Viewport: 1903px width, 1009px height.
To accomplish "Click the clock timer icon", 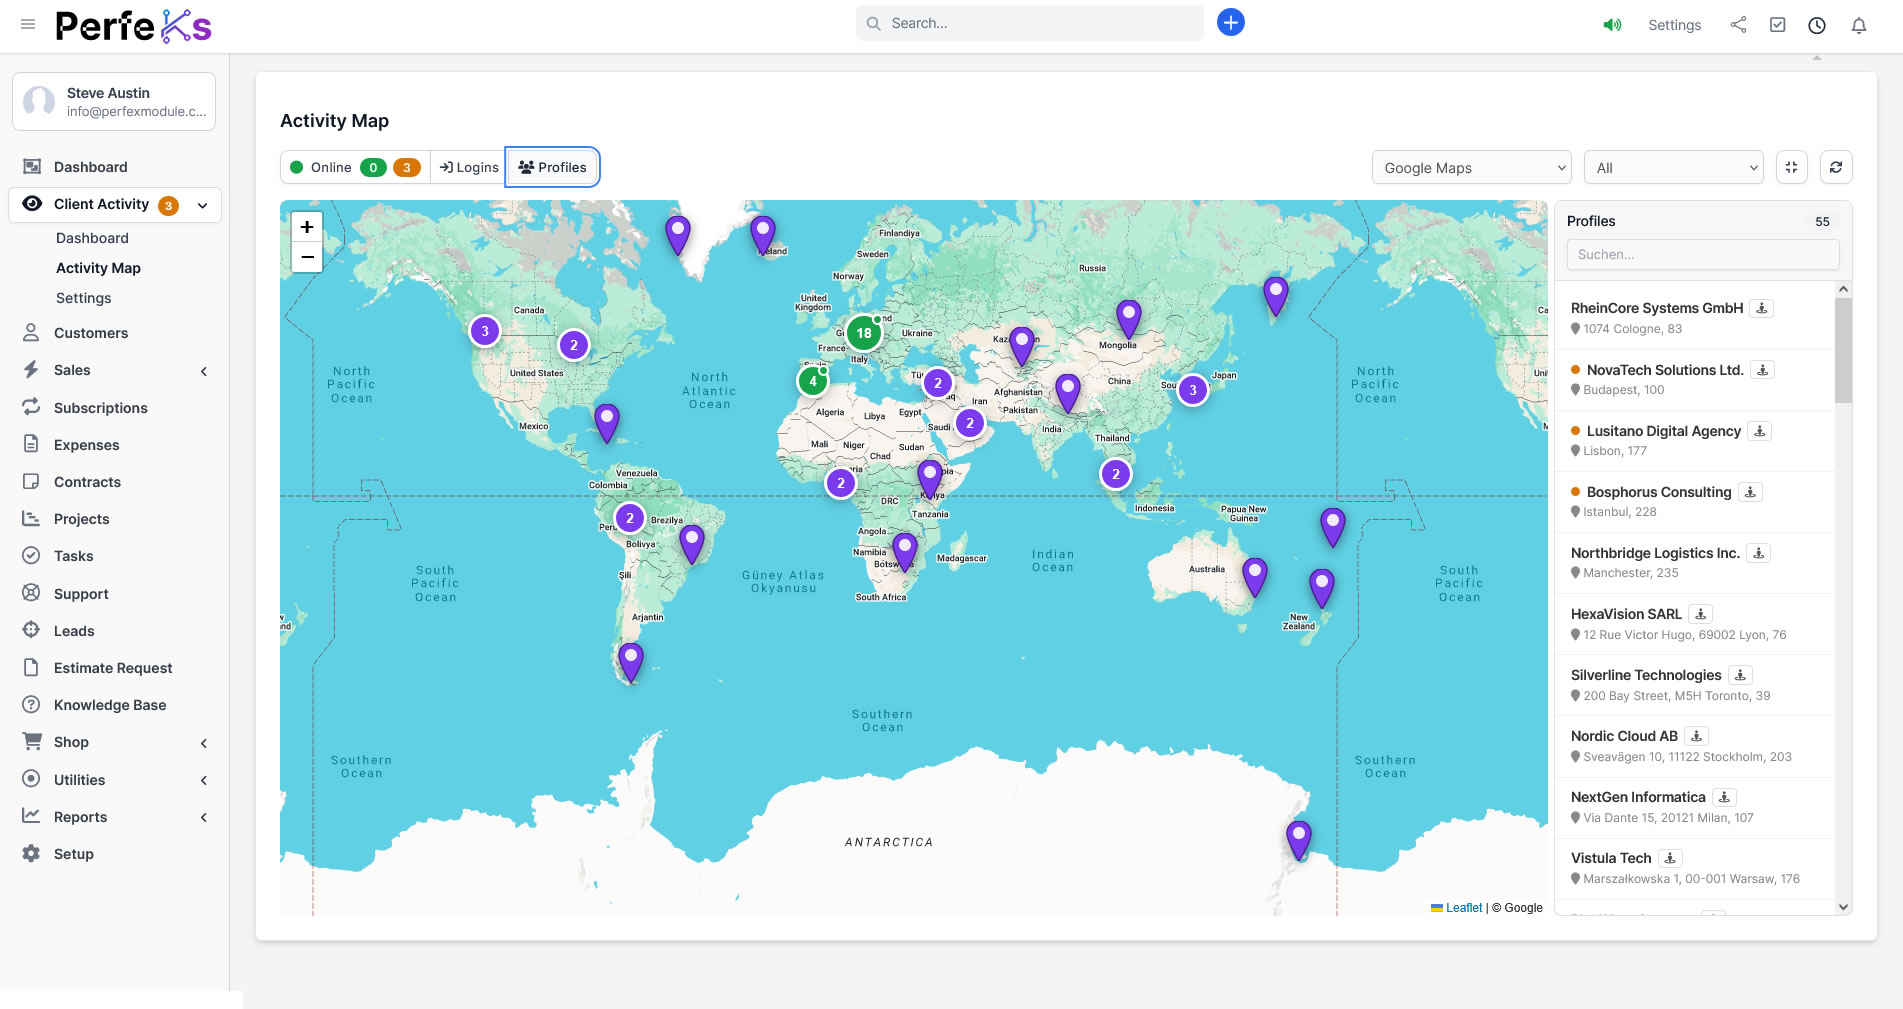I will pyautogui.click(x=1816, y=25).
